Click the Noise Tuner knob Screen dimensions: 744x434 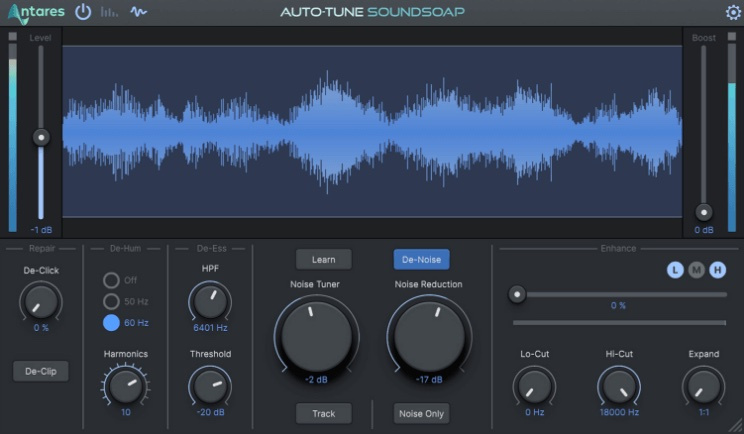316,337
